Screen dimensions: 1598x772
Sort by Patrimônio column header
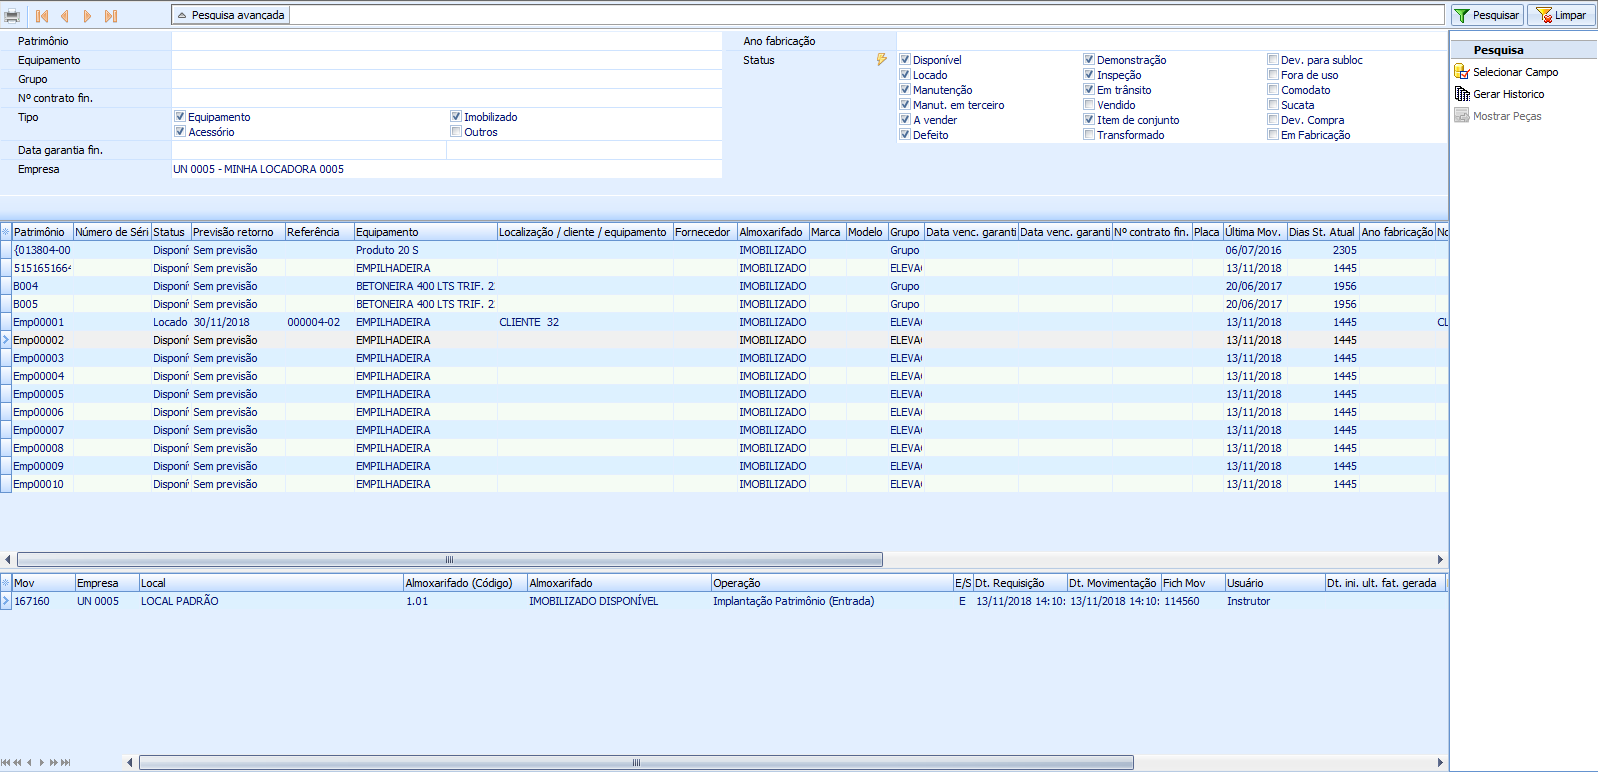tap(41, 232)
